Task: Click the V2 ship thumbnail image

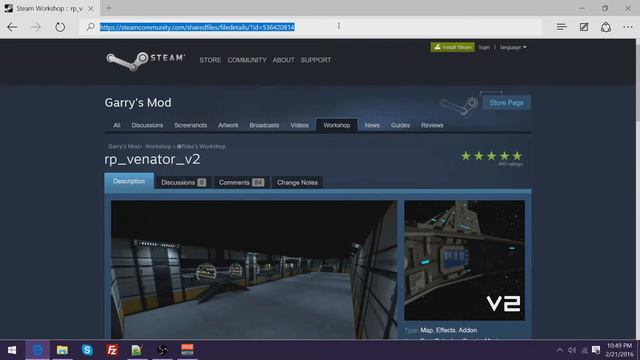Action: point(464,260)
